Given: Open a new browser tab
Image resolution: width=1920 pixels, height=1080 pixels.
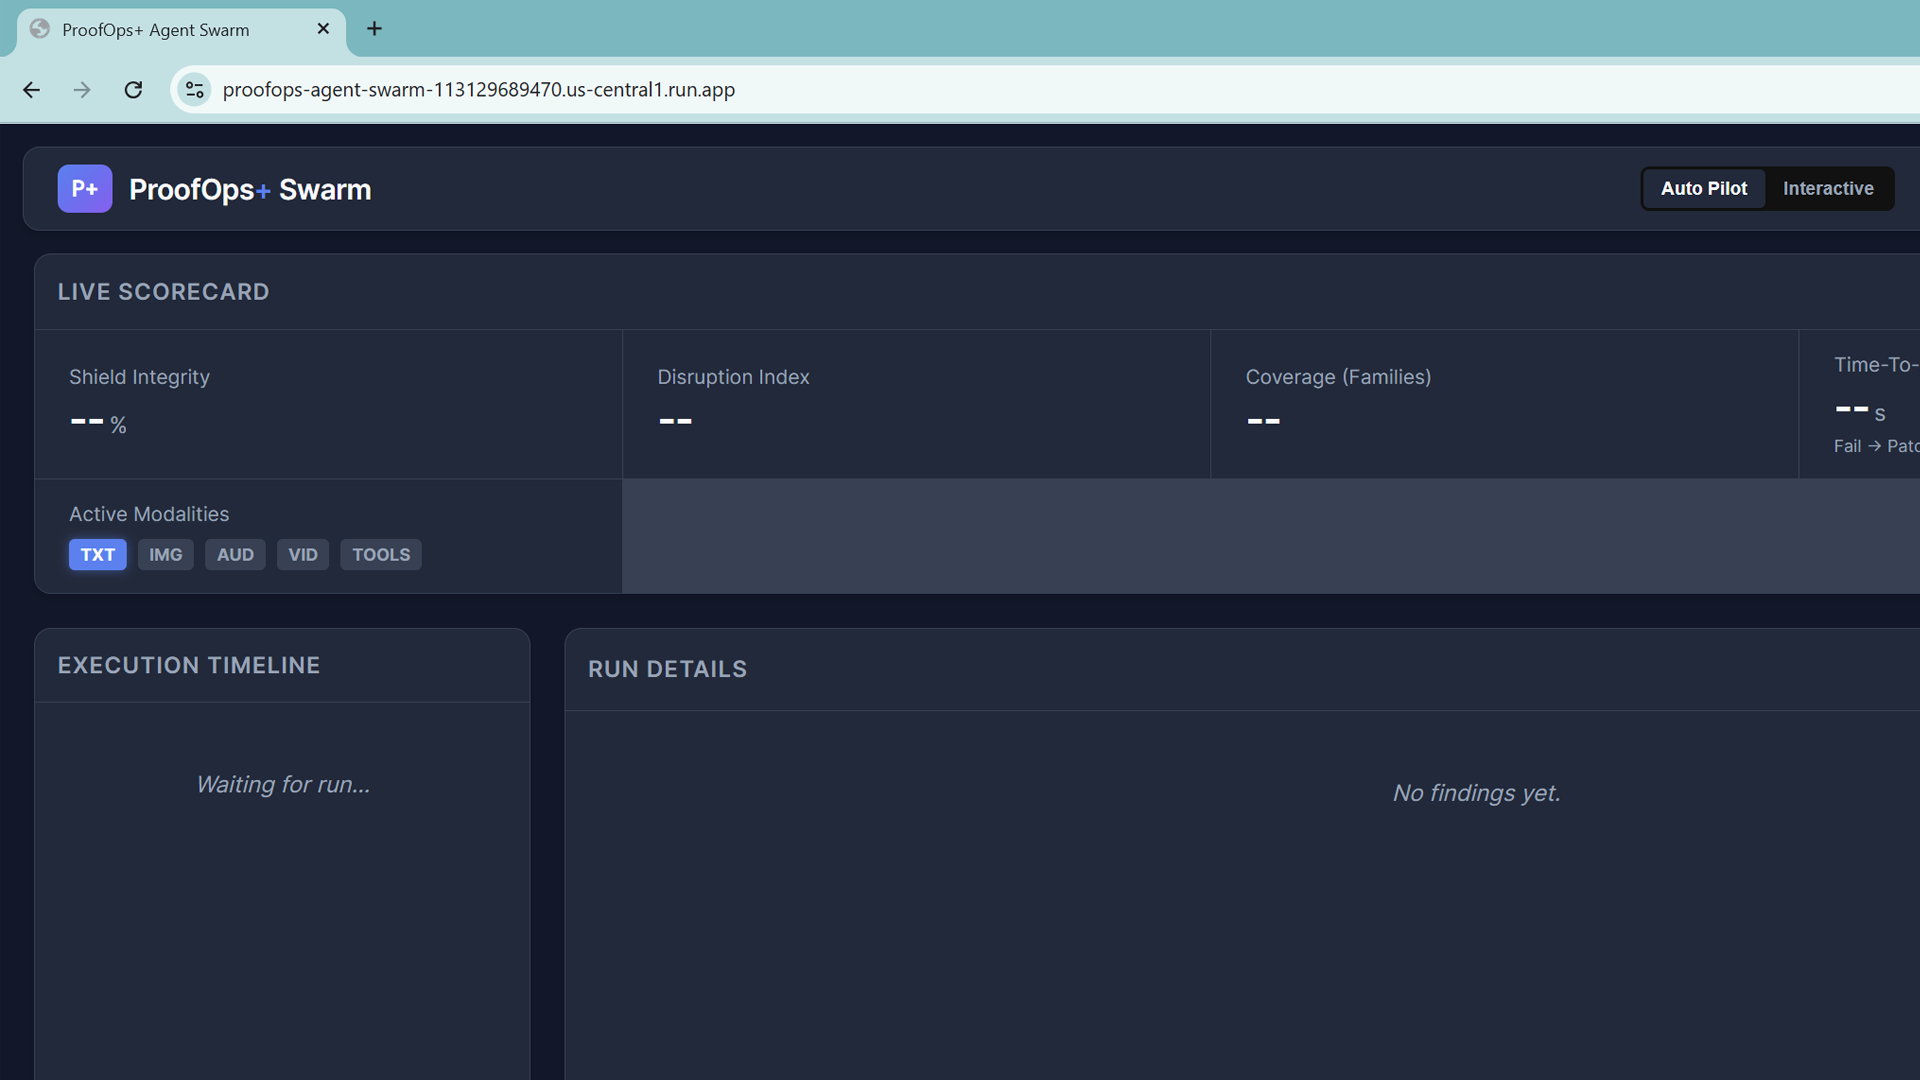Looking at the screenshot, I should 374,29.
